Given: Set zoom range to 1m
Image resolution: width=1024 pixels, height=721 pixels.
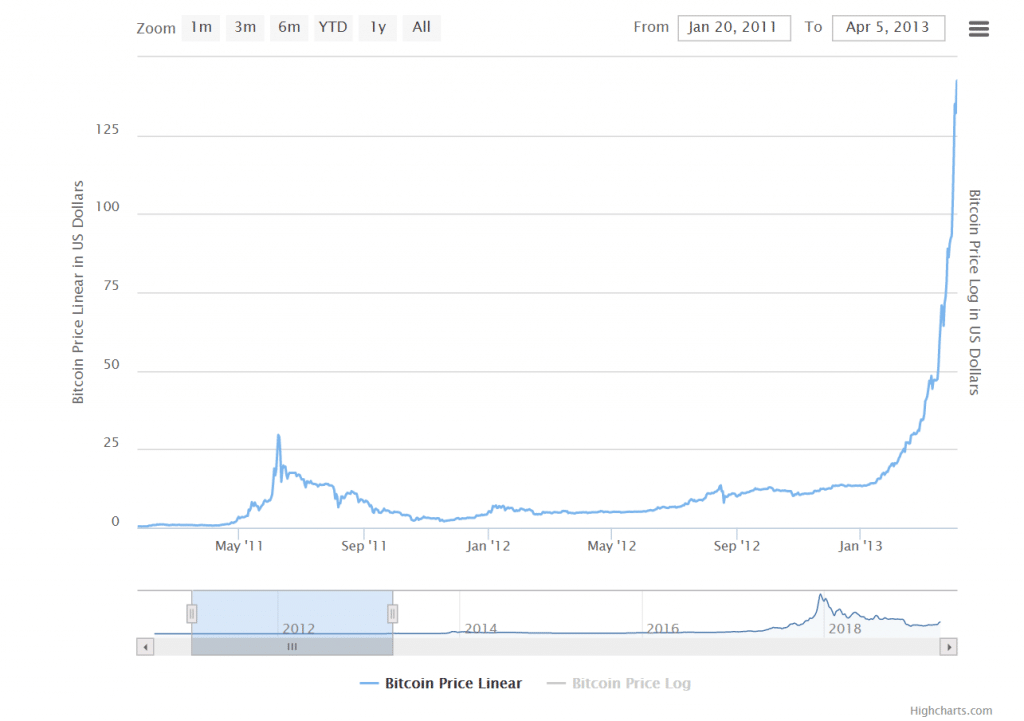Looking at the screenshot, I should click(x=201, y=27).
